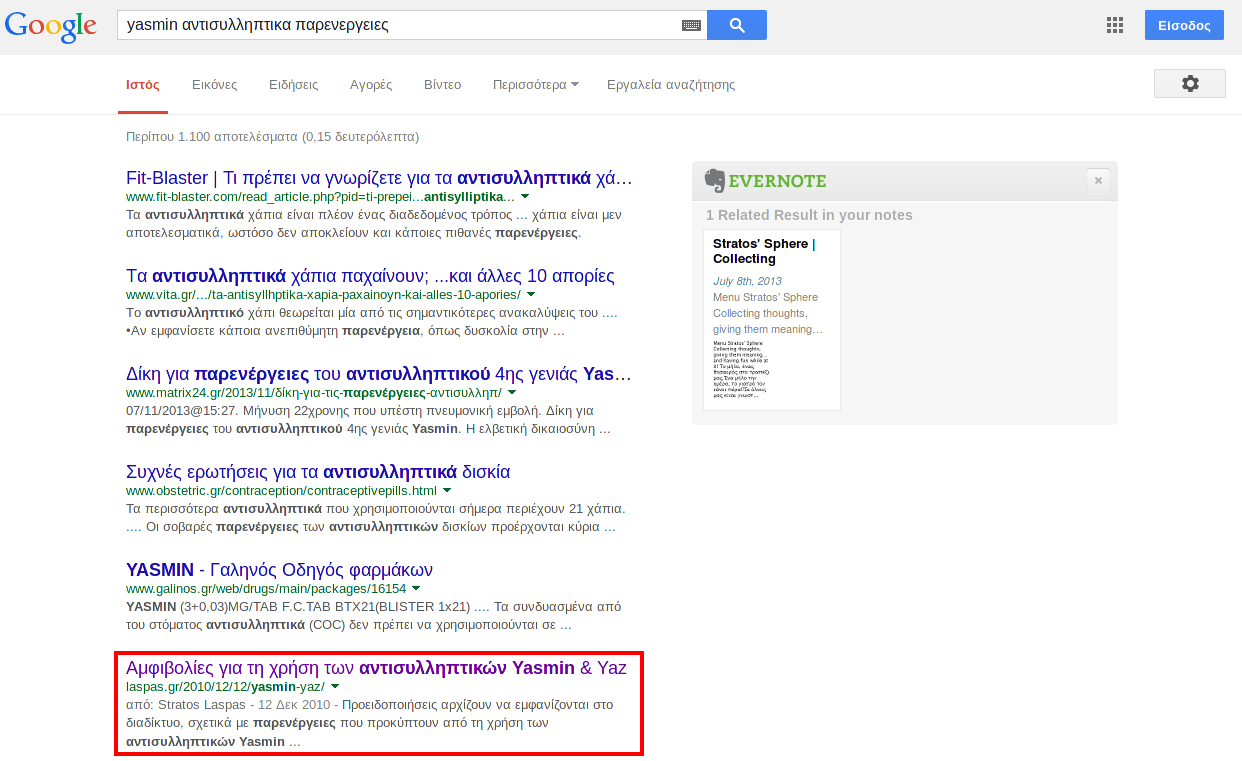This screenshot has height=761, width=1242.
Task: Expand the arrow next to www.vita.gr URL
Action: point(531,295)
